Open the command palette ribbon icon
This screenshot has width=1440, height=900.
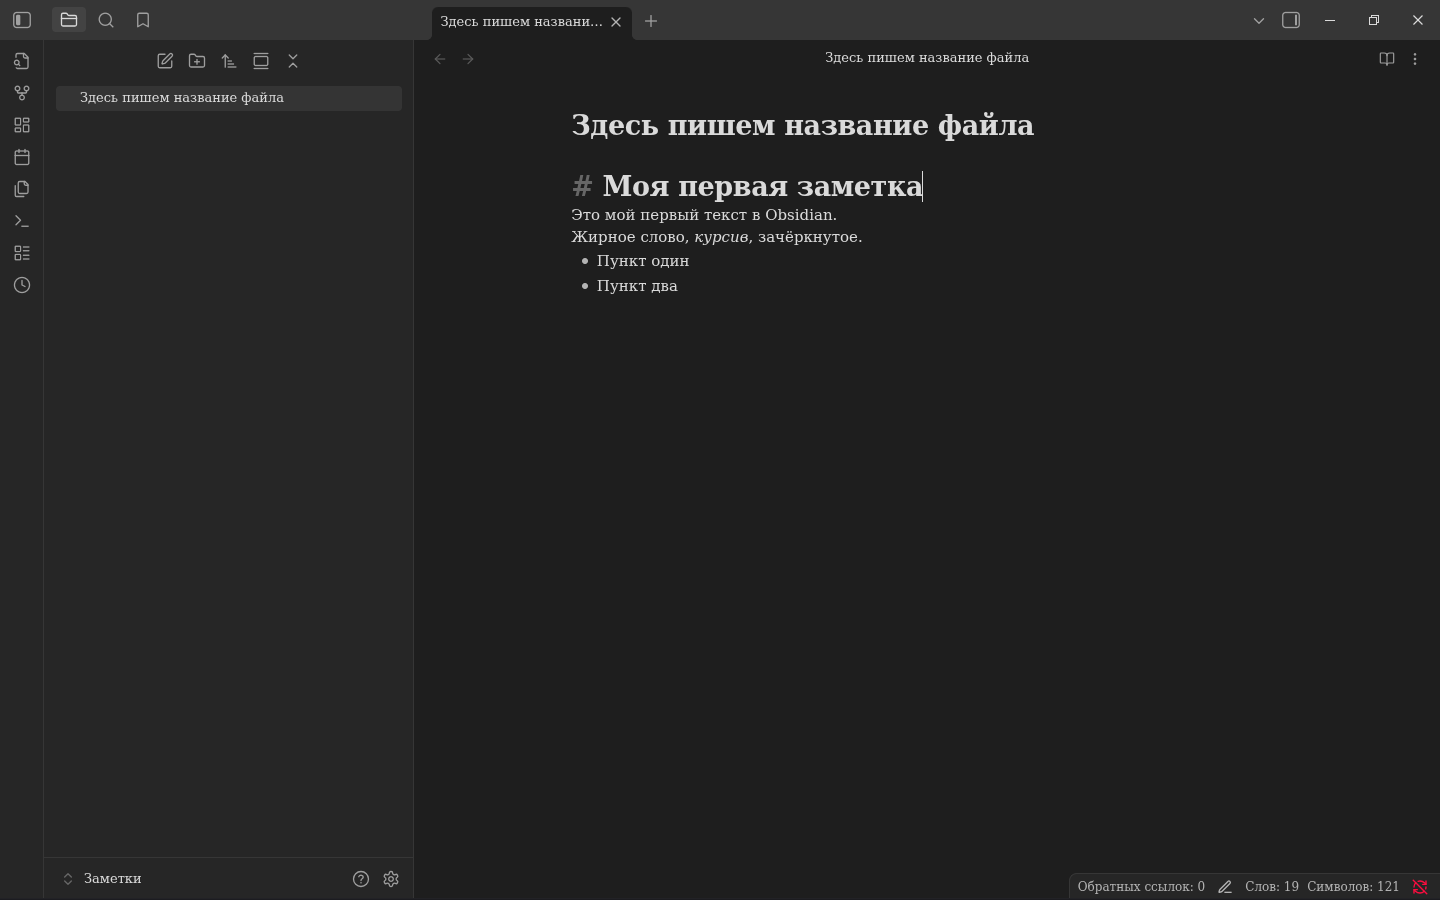pyautogui.click(x=22, y=221)
